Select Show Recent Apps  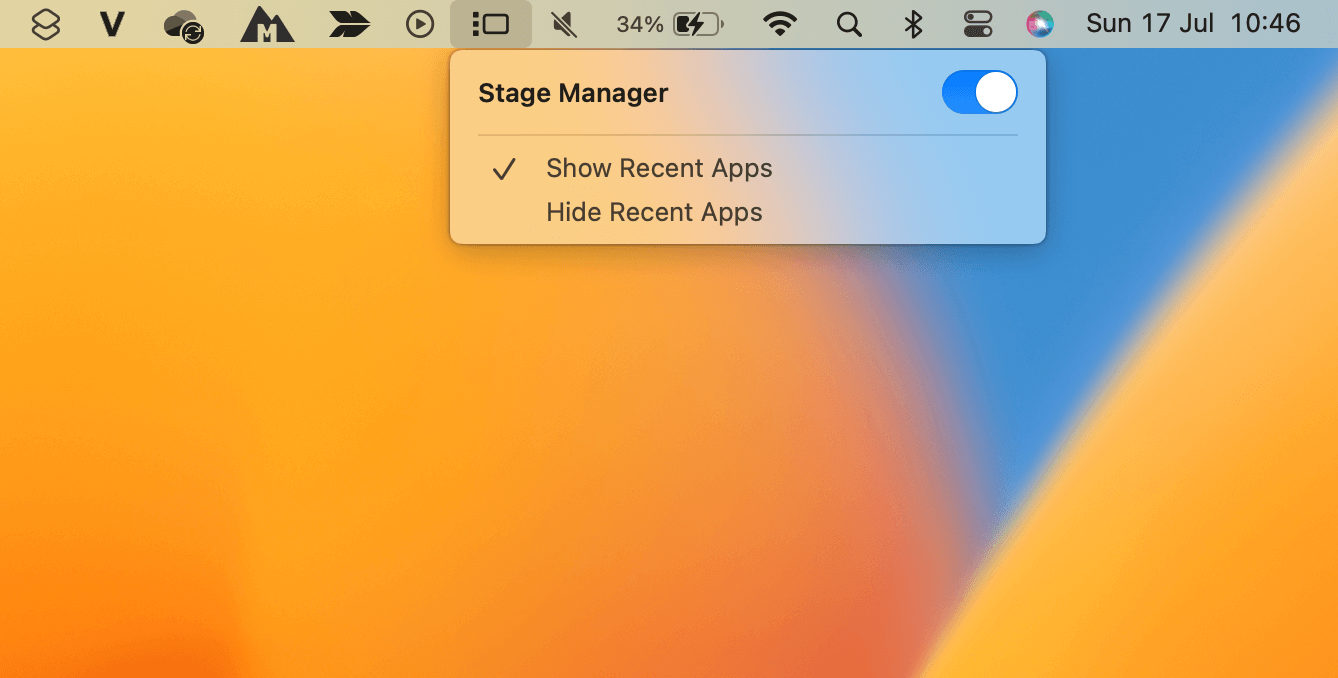659,168
